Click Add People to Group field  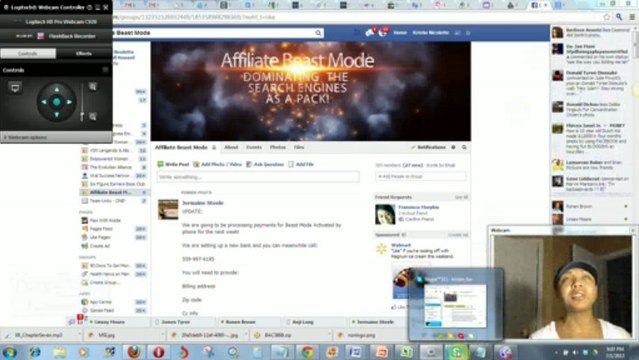(x=421, y=177)
